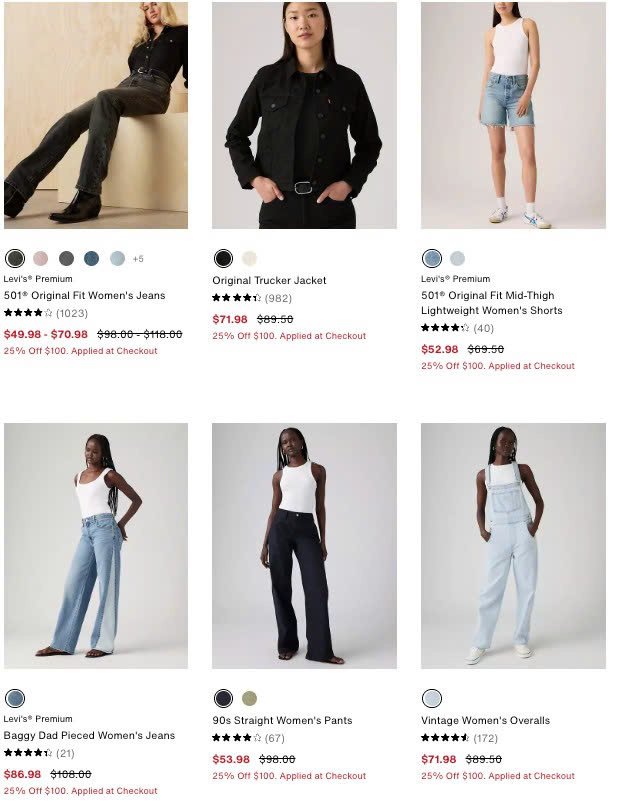Screen dimensions: 619x805
Task: View light overalls model product image
Action: point(513,546)
